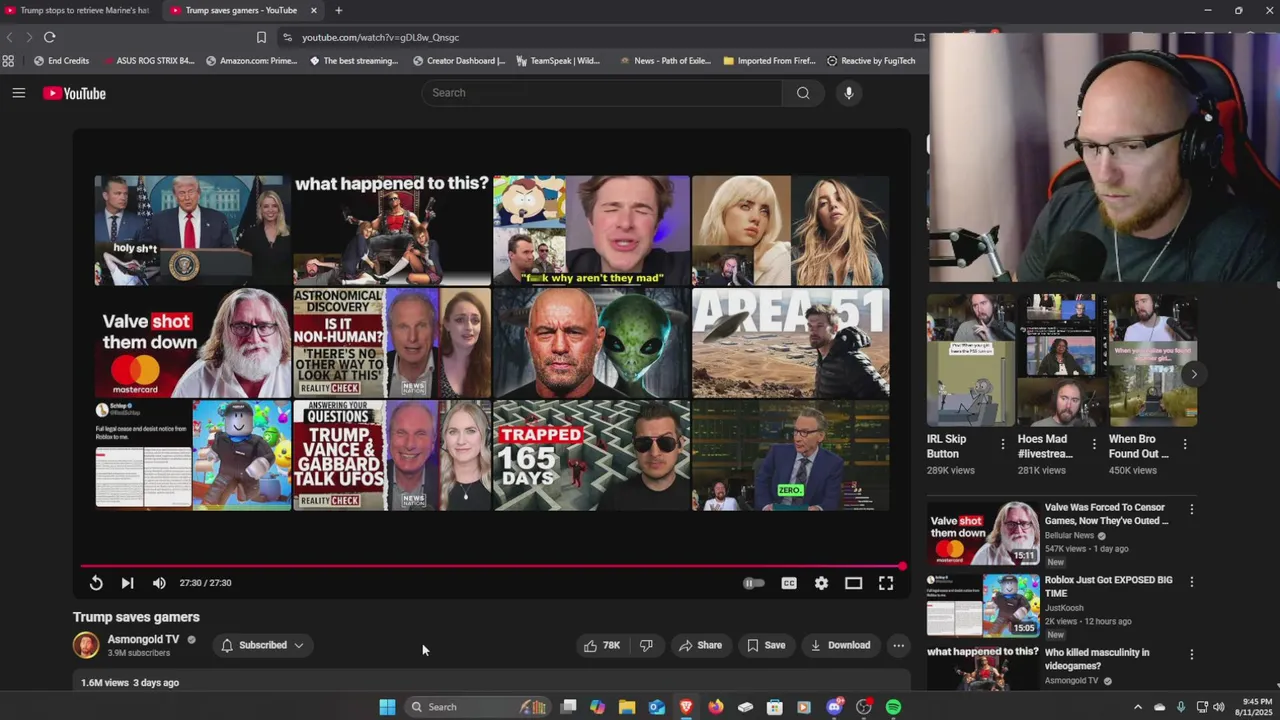The height and width of the screenshot is (720, 1280).
Task: Go back in browser history
Action: 9,37
